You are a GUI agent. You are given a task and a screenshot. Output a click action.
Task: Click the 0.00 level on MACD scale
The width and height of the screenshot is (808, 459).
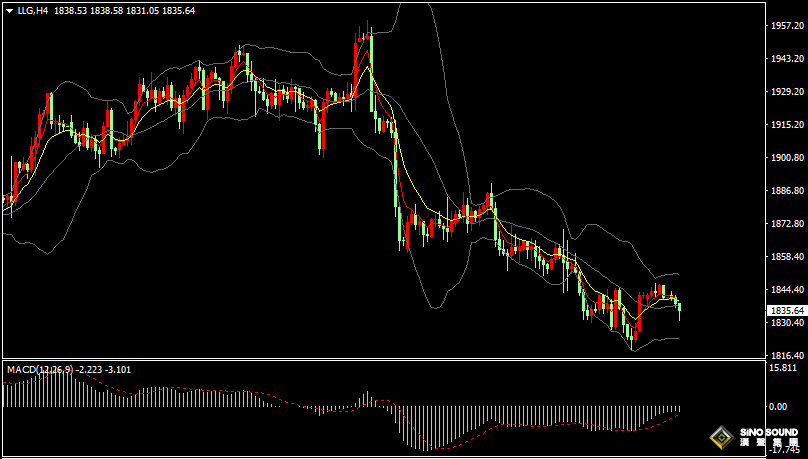[778, 406]
